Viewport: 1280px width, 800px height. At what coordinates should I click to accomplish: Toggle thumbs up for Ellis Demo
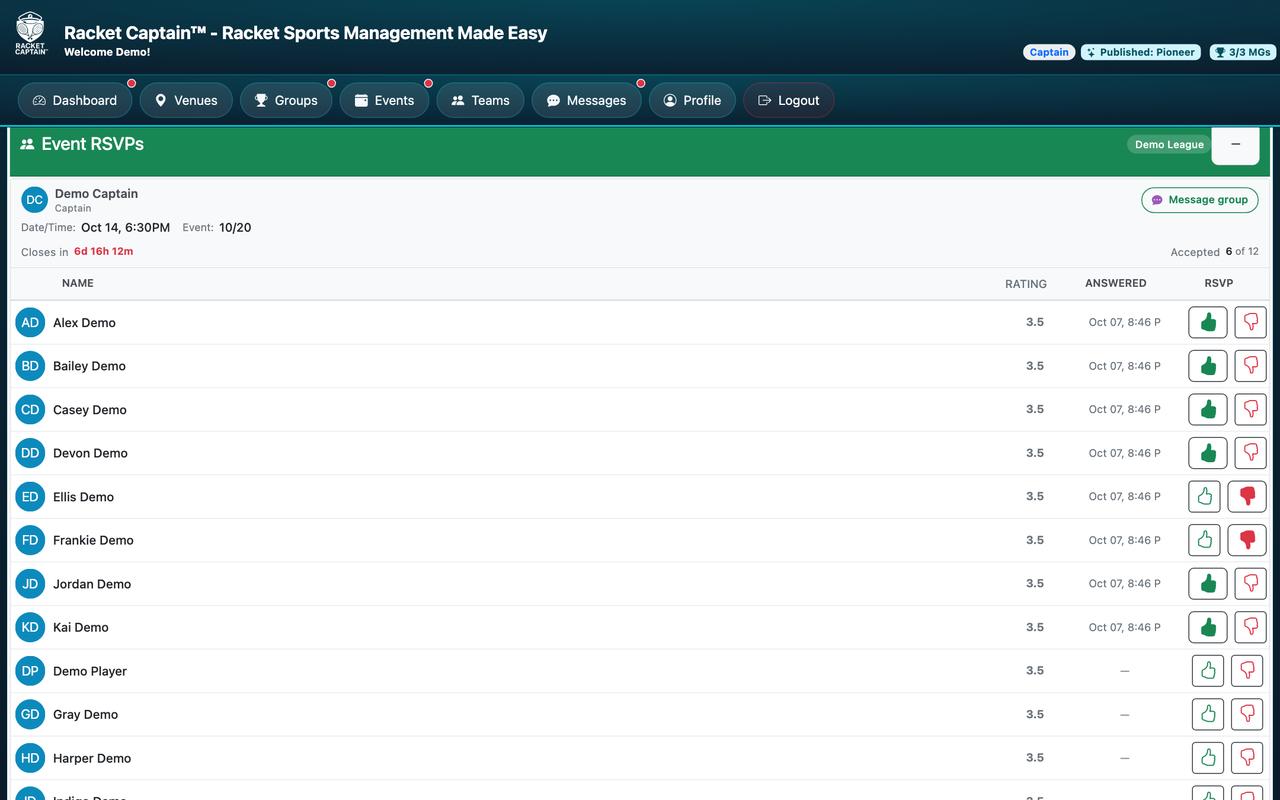[1205, 496]
